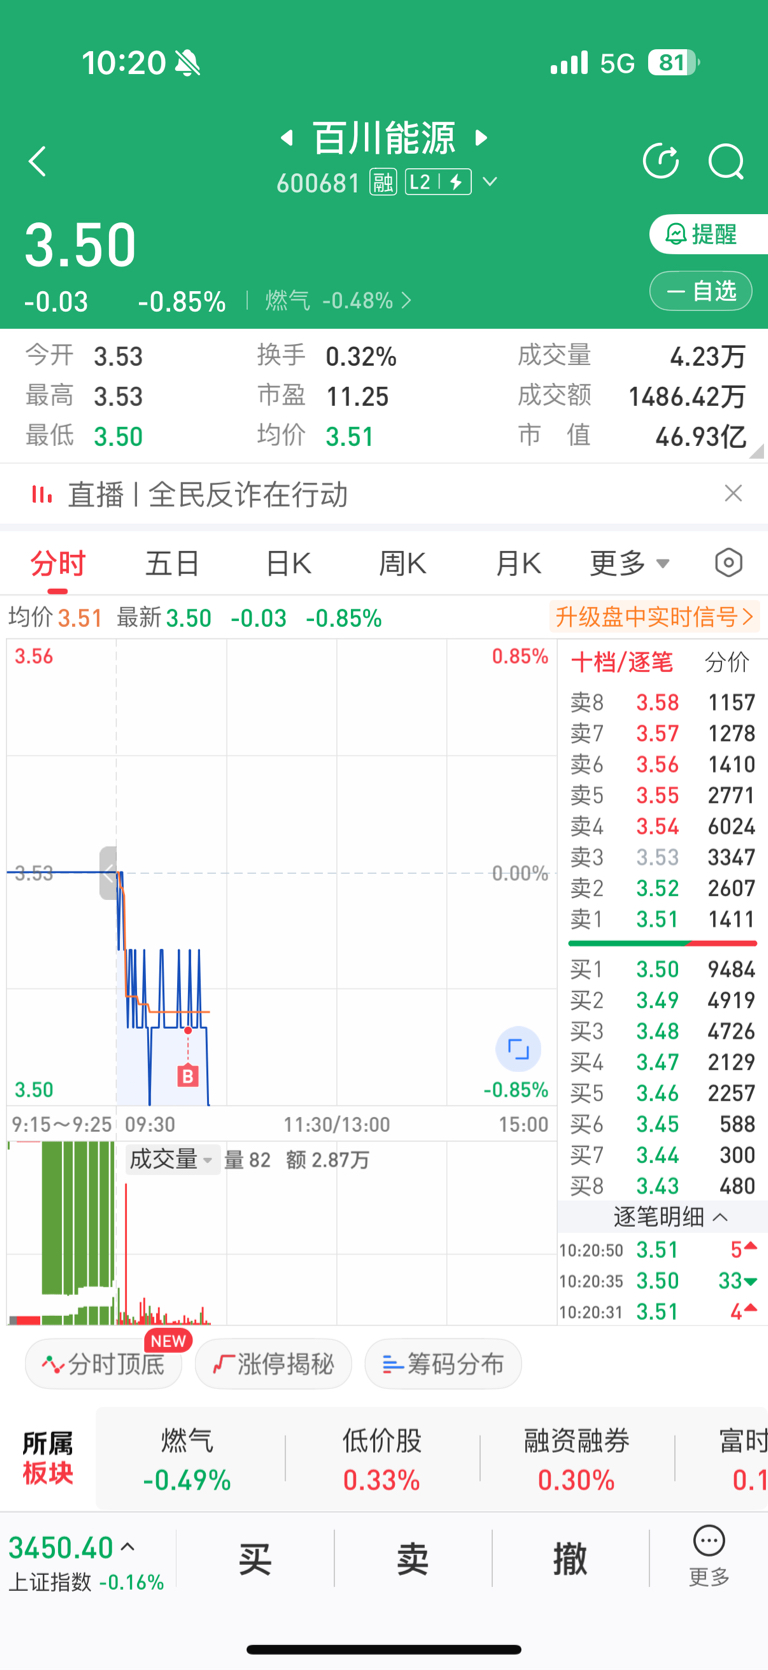Viewport: 768px width, 1670px height.
Task: Tap the red B buy marker
Action: coord(187,1076)
